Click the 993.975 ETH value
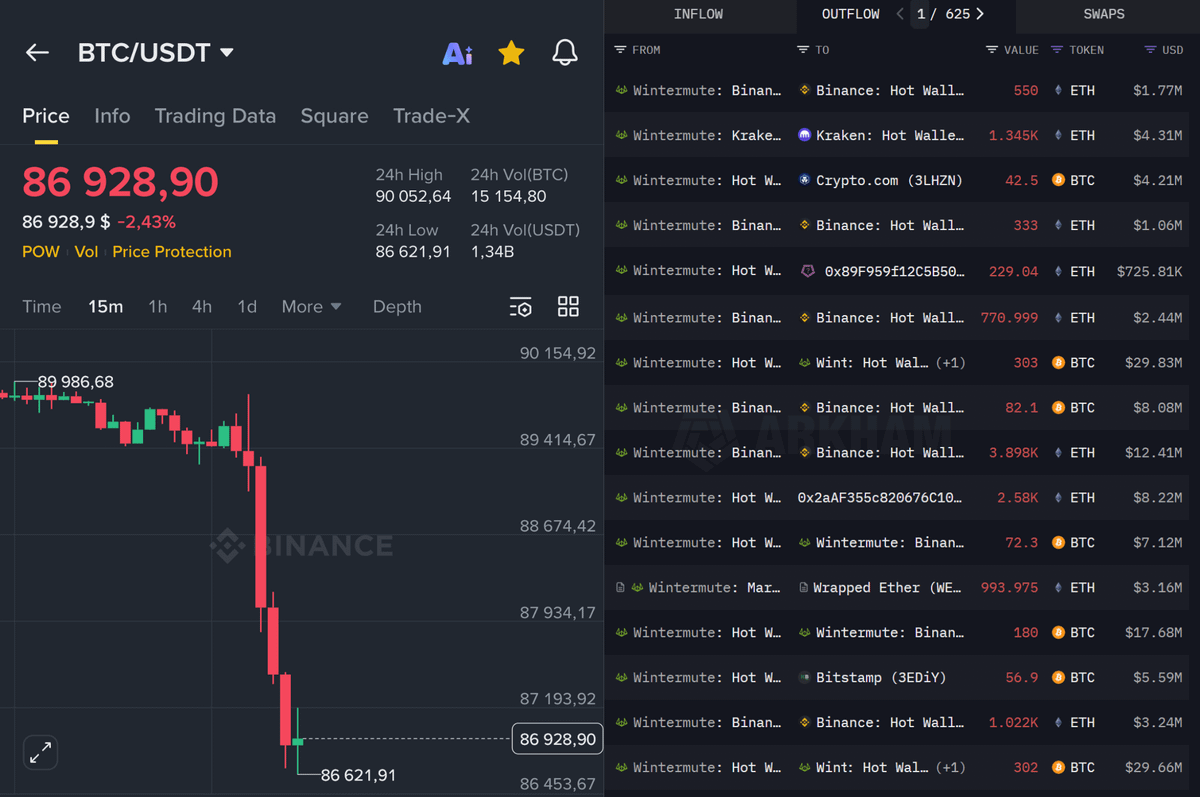Viewport: 1200px width, 797px height. point(1010,588)
